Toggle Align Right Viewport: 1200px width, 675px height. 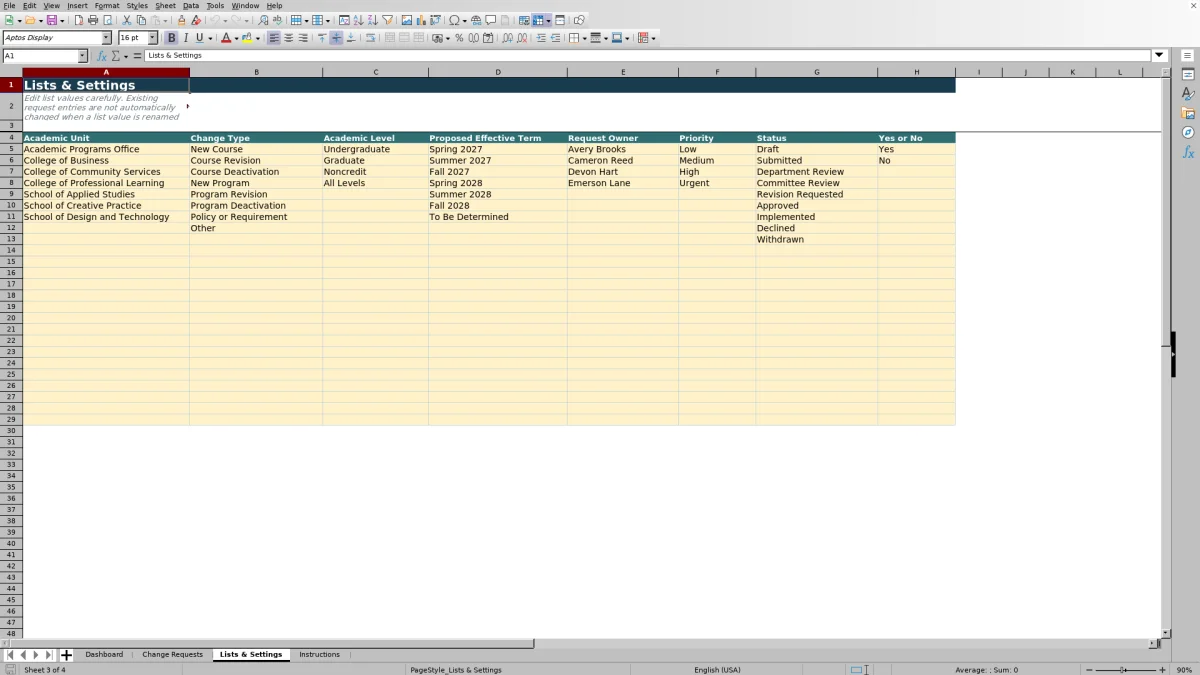click(x=303, y=38)
